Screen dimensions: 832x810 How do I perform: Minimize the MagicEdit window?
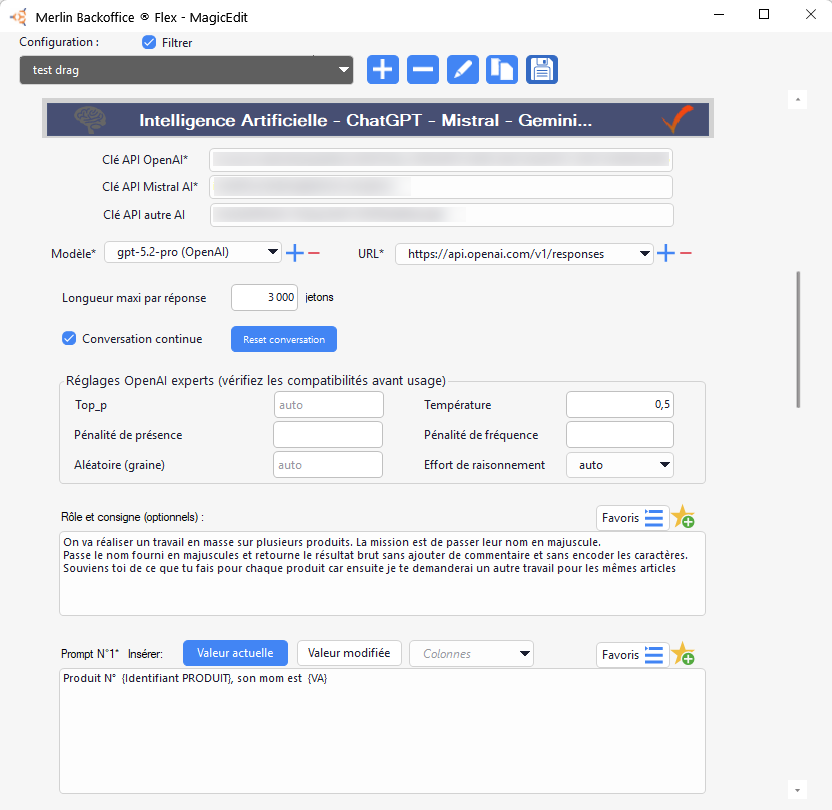click(719, 15)
